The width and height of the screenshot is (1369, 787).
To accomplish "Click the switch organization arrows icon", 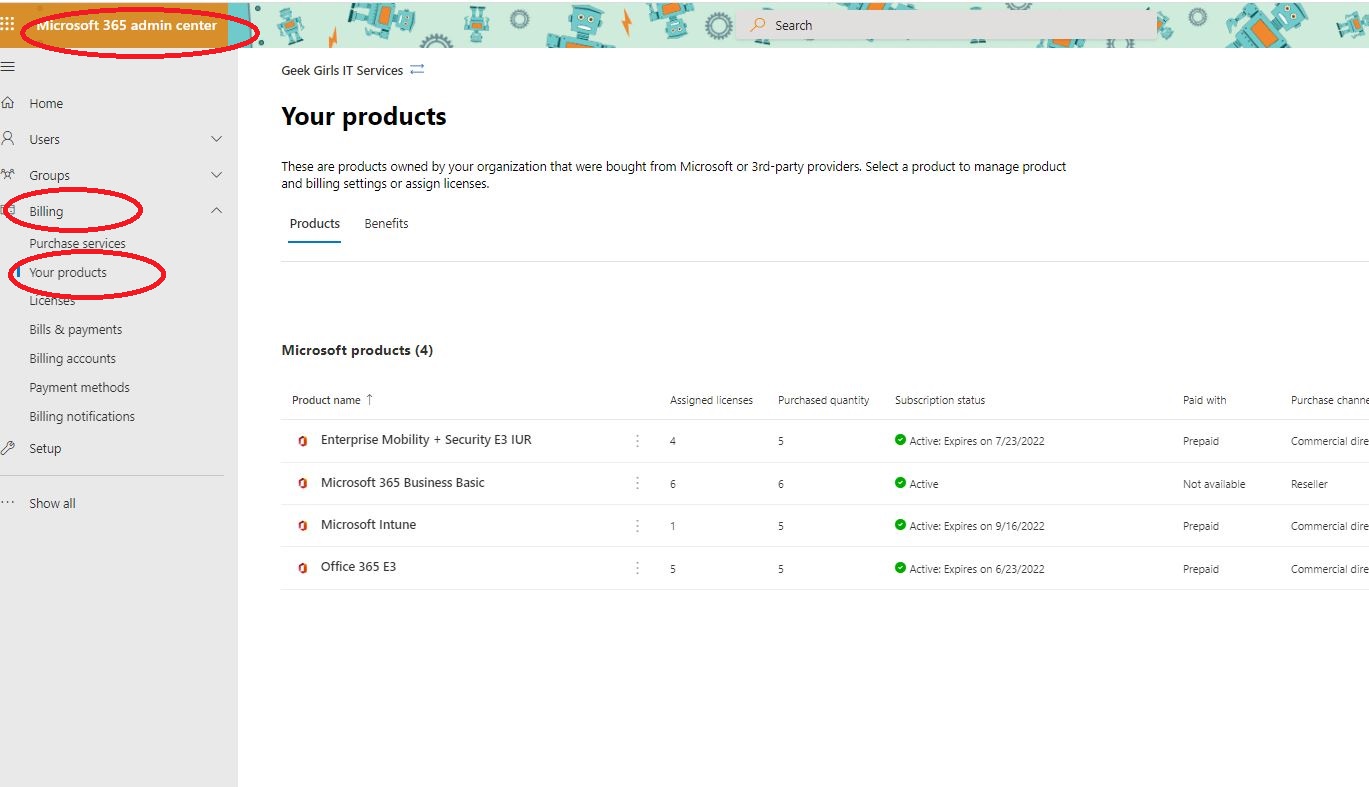I will [x=417, y=70].
